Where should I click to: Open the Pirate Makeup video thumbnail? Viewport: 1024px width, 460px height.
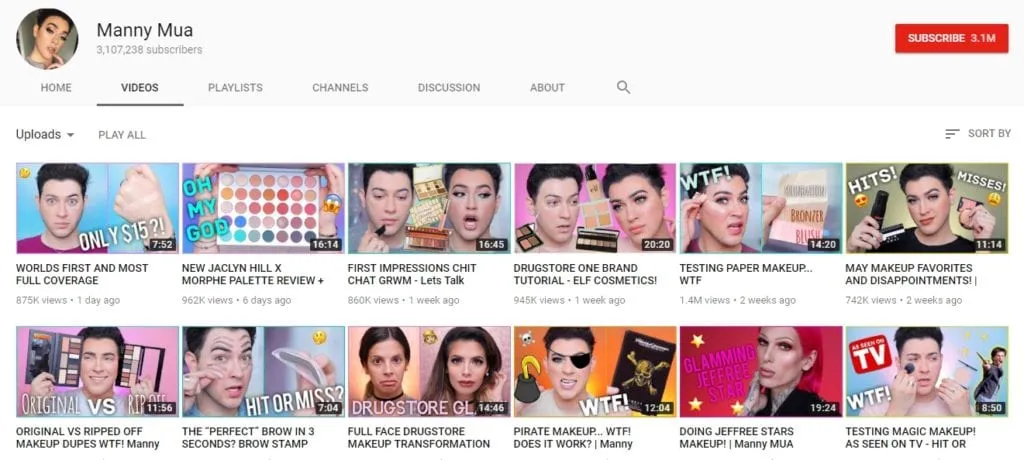594,371
